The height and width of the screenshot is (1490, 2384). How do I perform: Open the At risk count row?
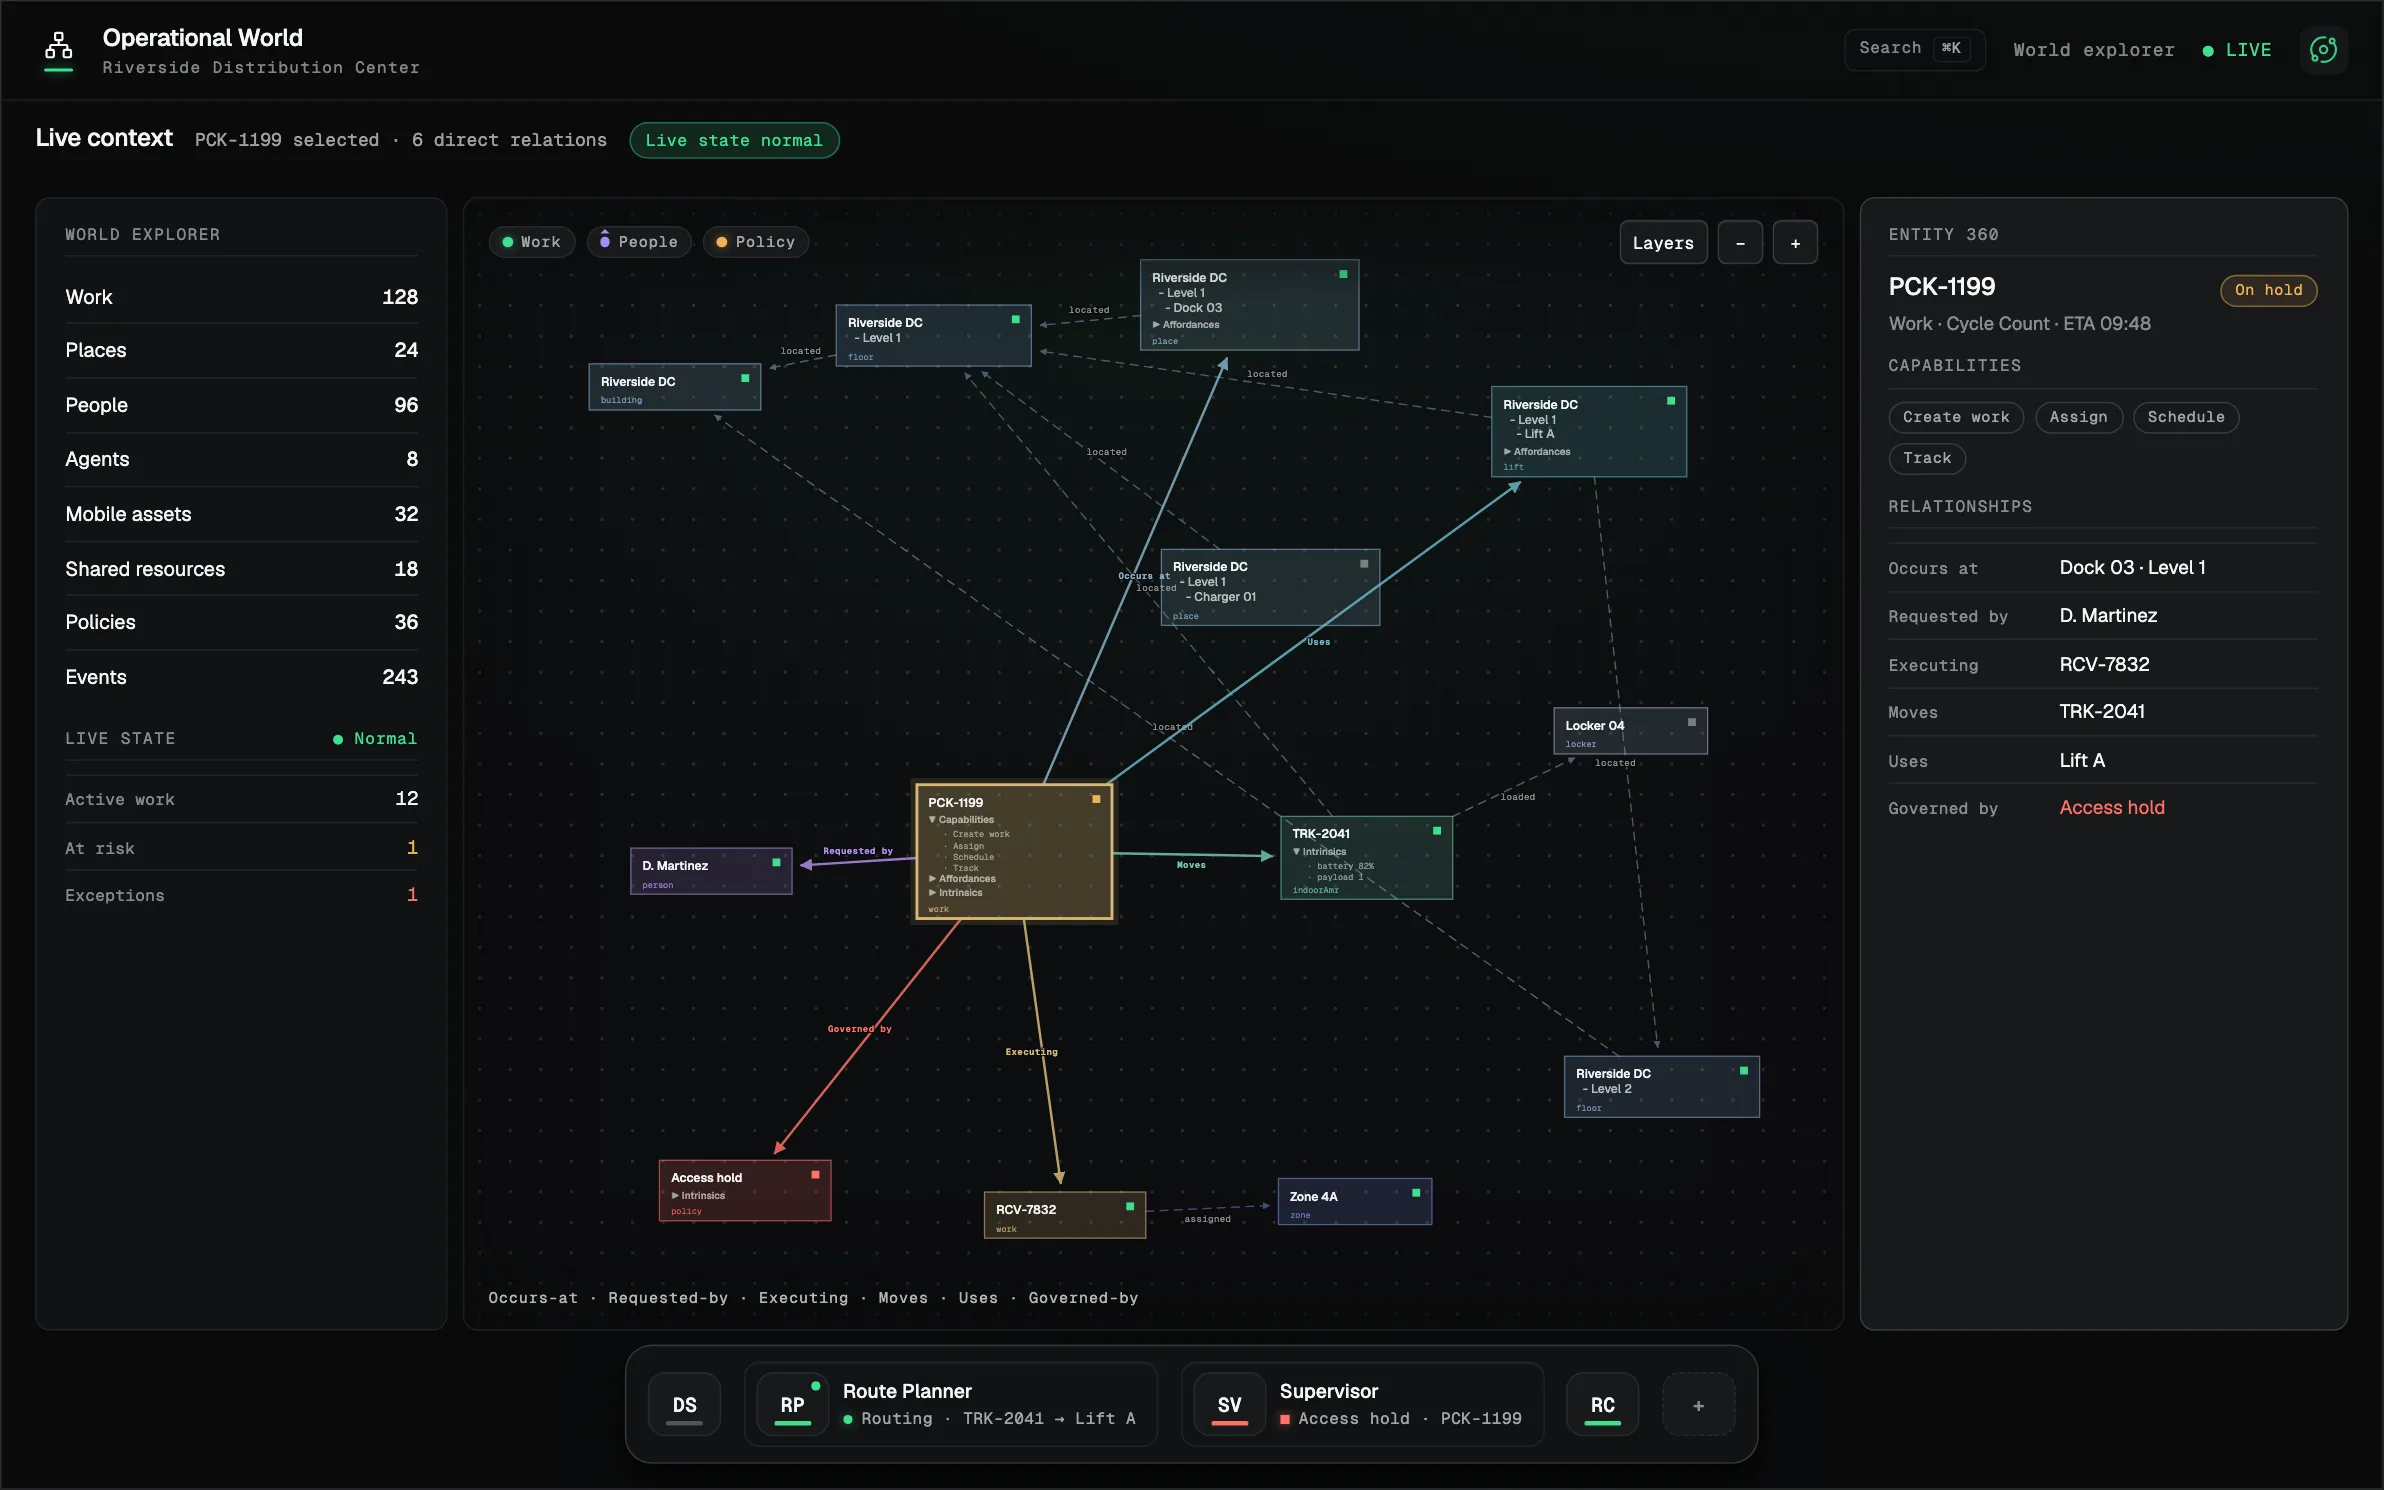pyautogui.click(x=241, y=848)
